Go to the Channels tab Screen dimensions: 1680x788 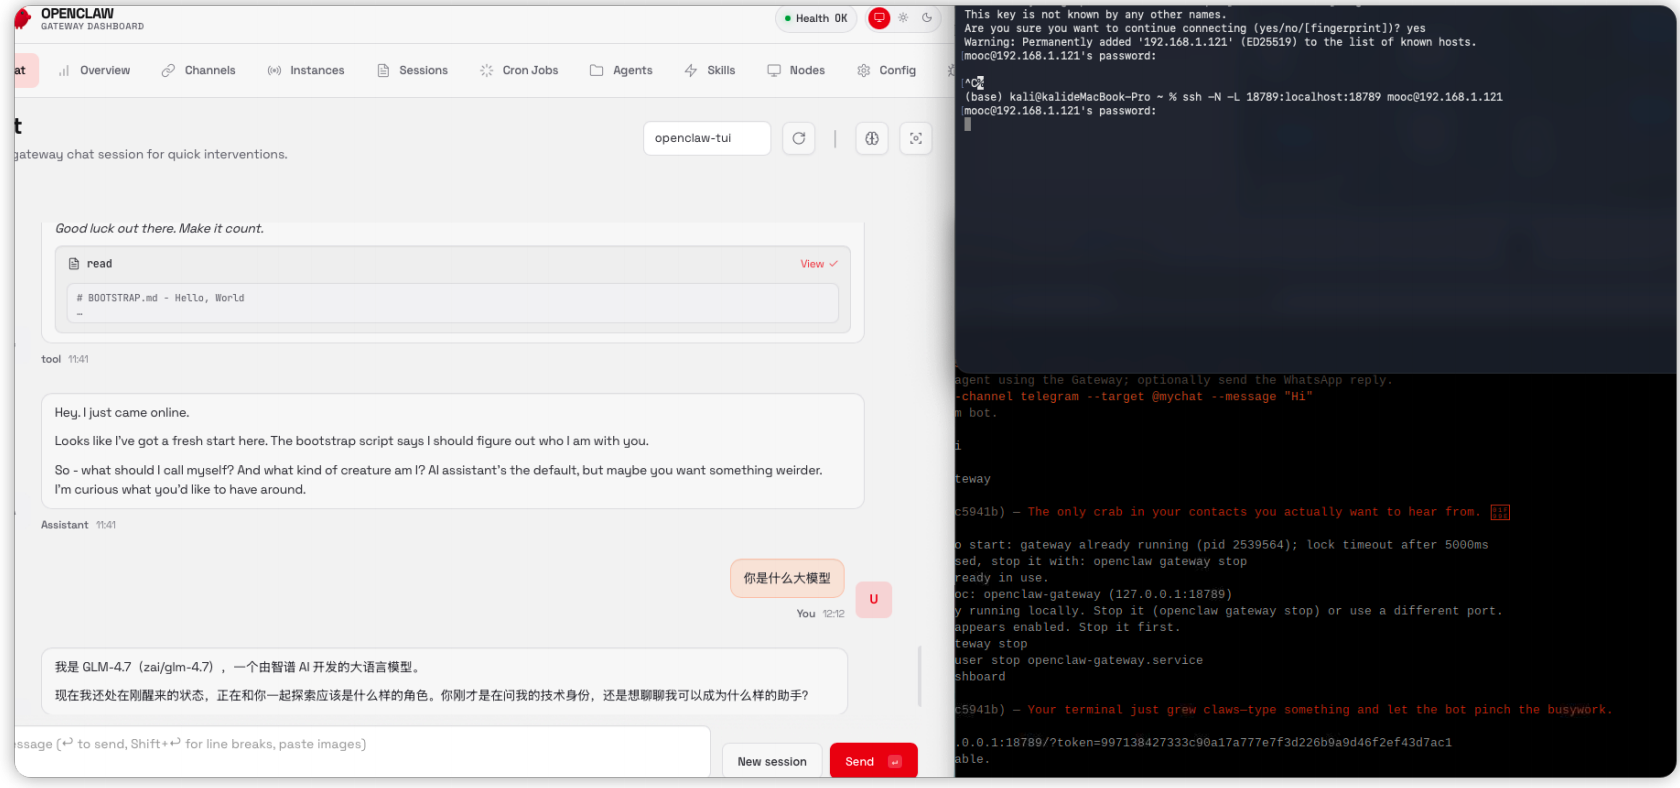[198, 70]
